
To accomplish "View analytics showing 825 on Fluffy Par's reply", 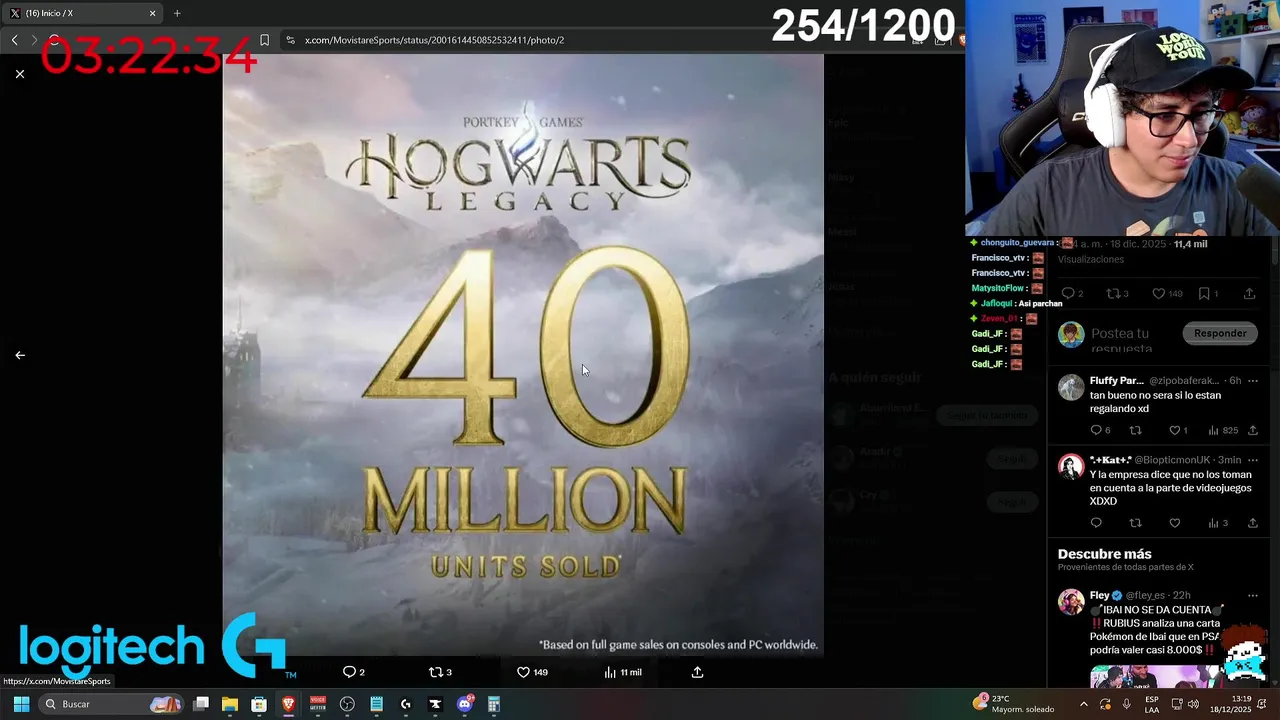I will (1214, 430).
